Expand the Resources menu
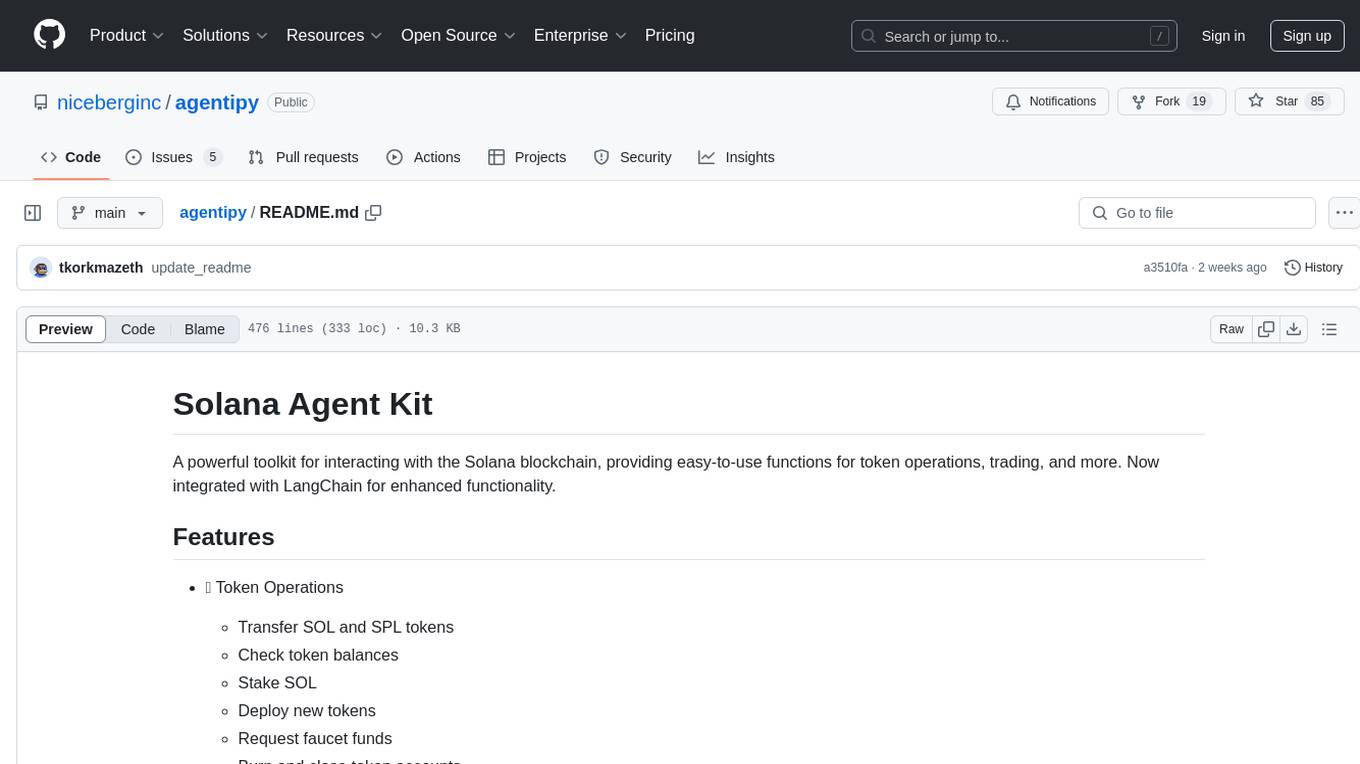 point(334,35)
